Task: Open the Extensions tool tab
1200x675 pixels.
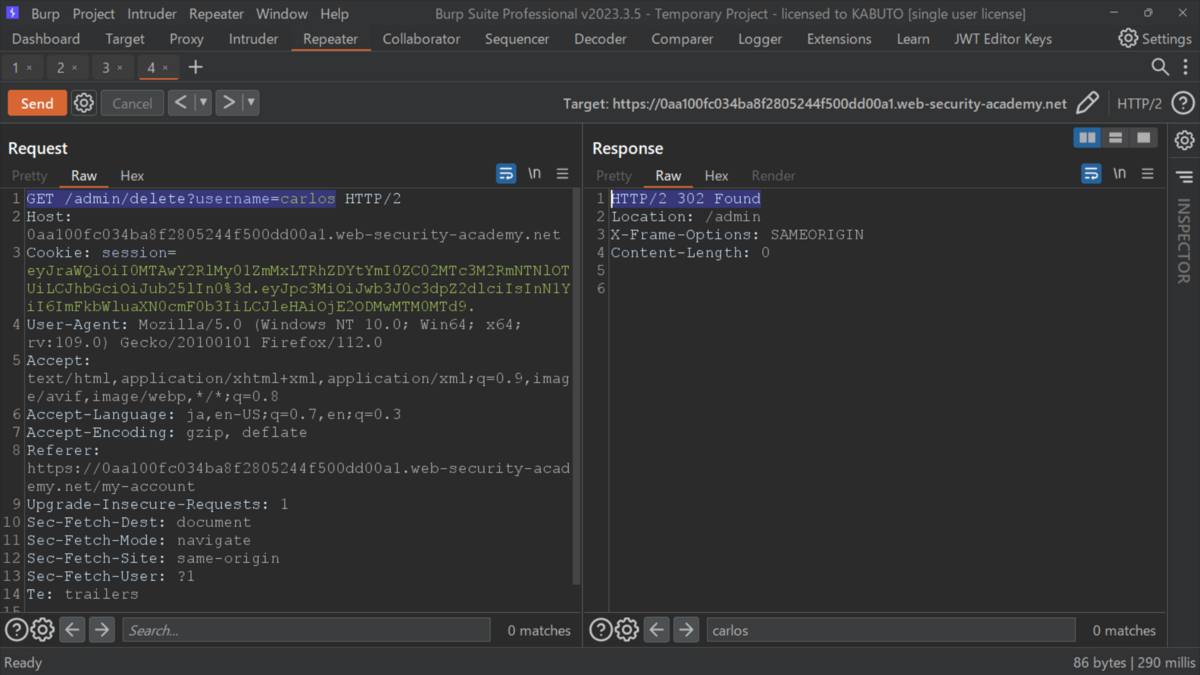Action: 838,39
